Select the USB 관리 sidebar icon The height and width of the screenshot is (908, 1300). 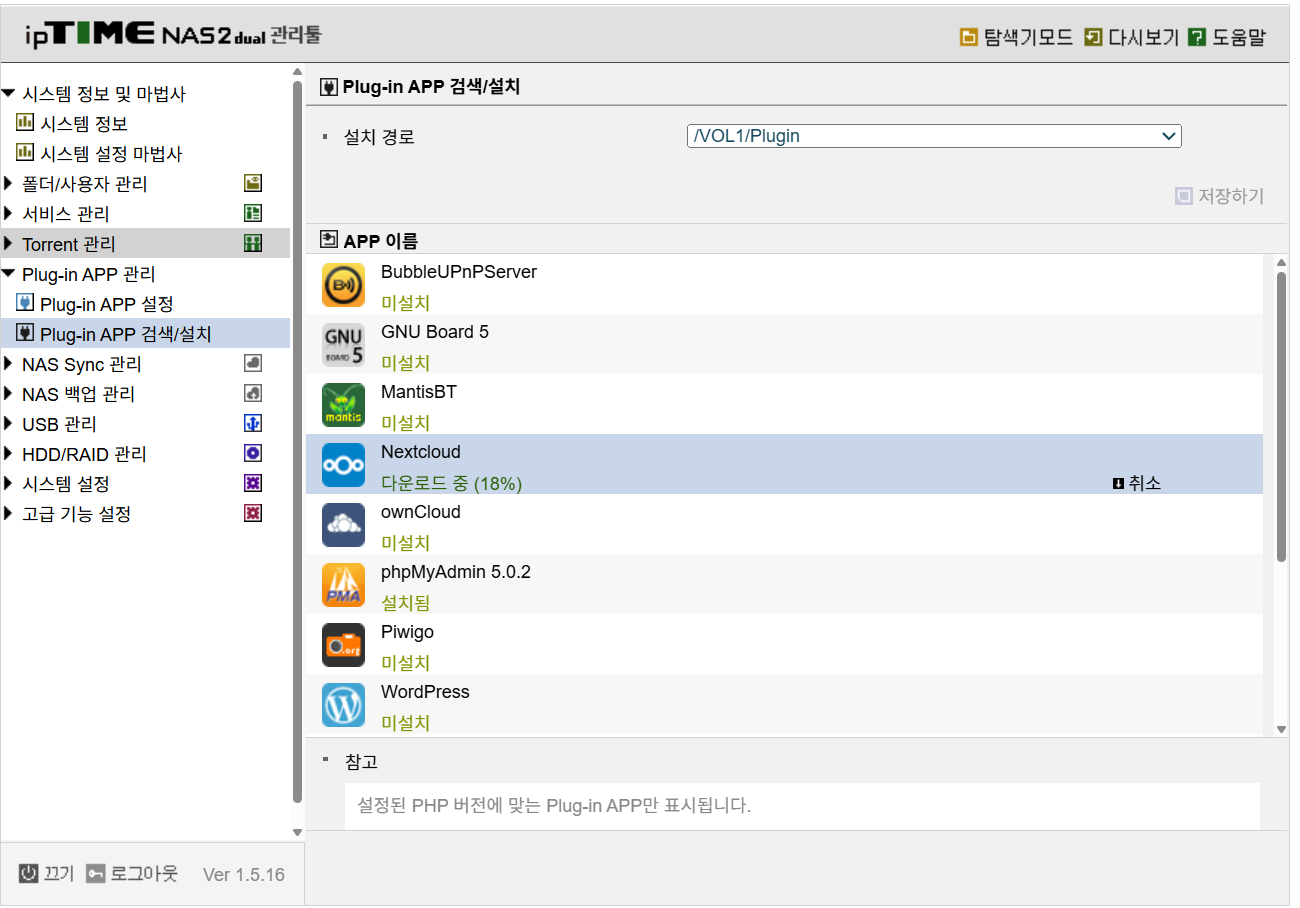(252, 423)
